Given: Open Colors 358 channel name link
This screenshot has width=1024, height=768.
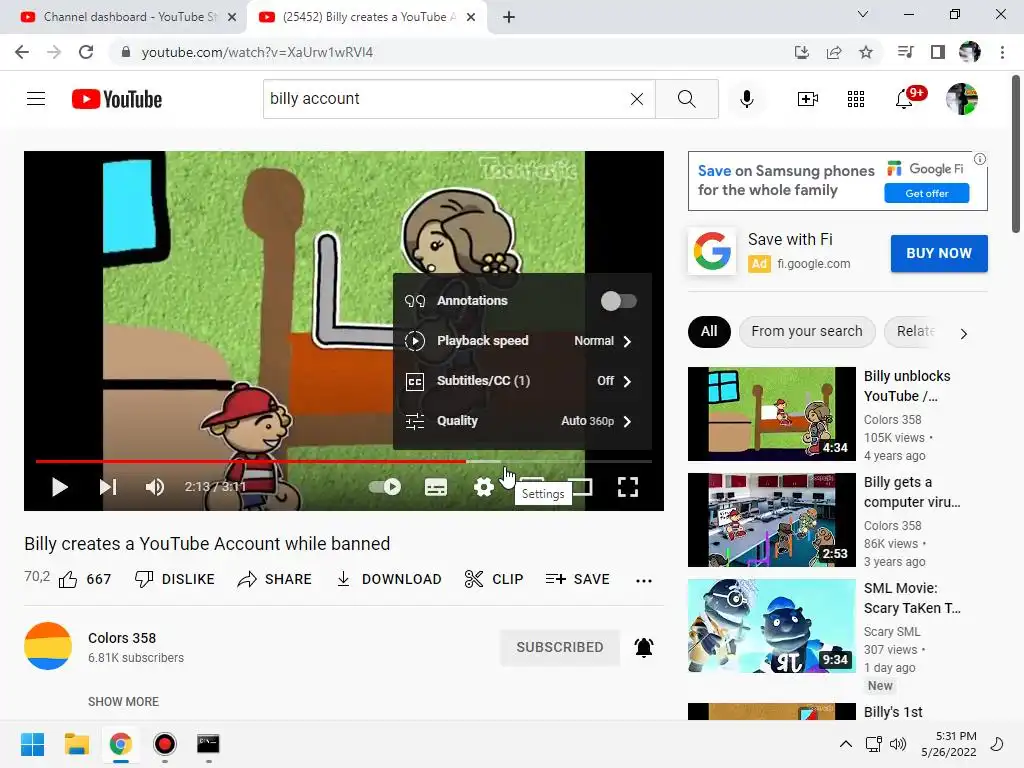Looking at the screenshot, I should pos(122,638).
